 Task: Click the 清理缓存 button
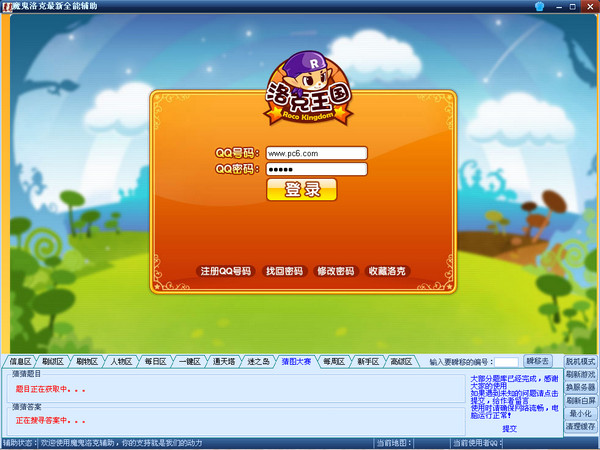[580, 427]
